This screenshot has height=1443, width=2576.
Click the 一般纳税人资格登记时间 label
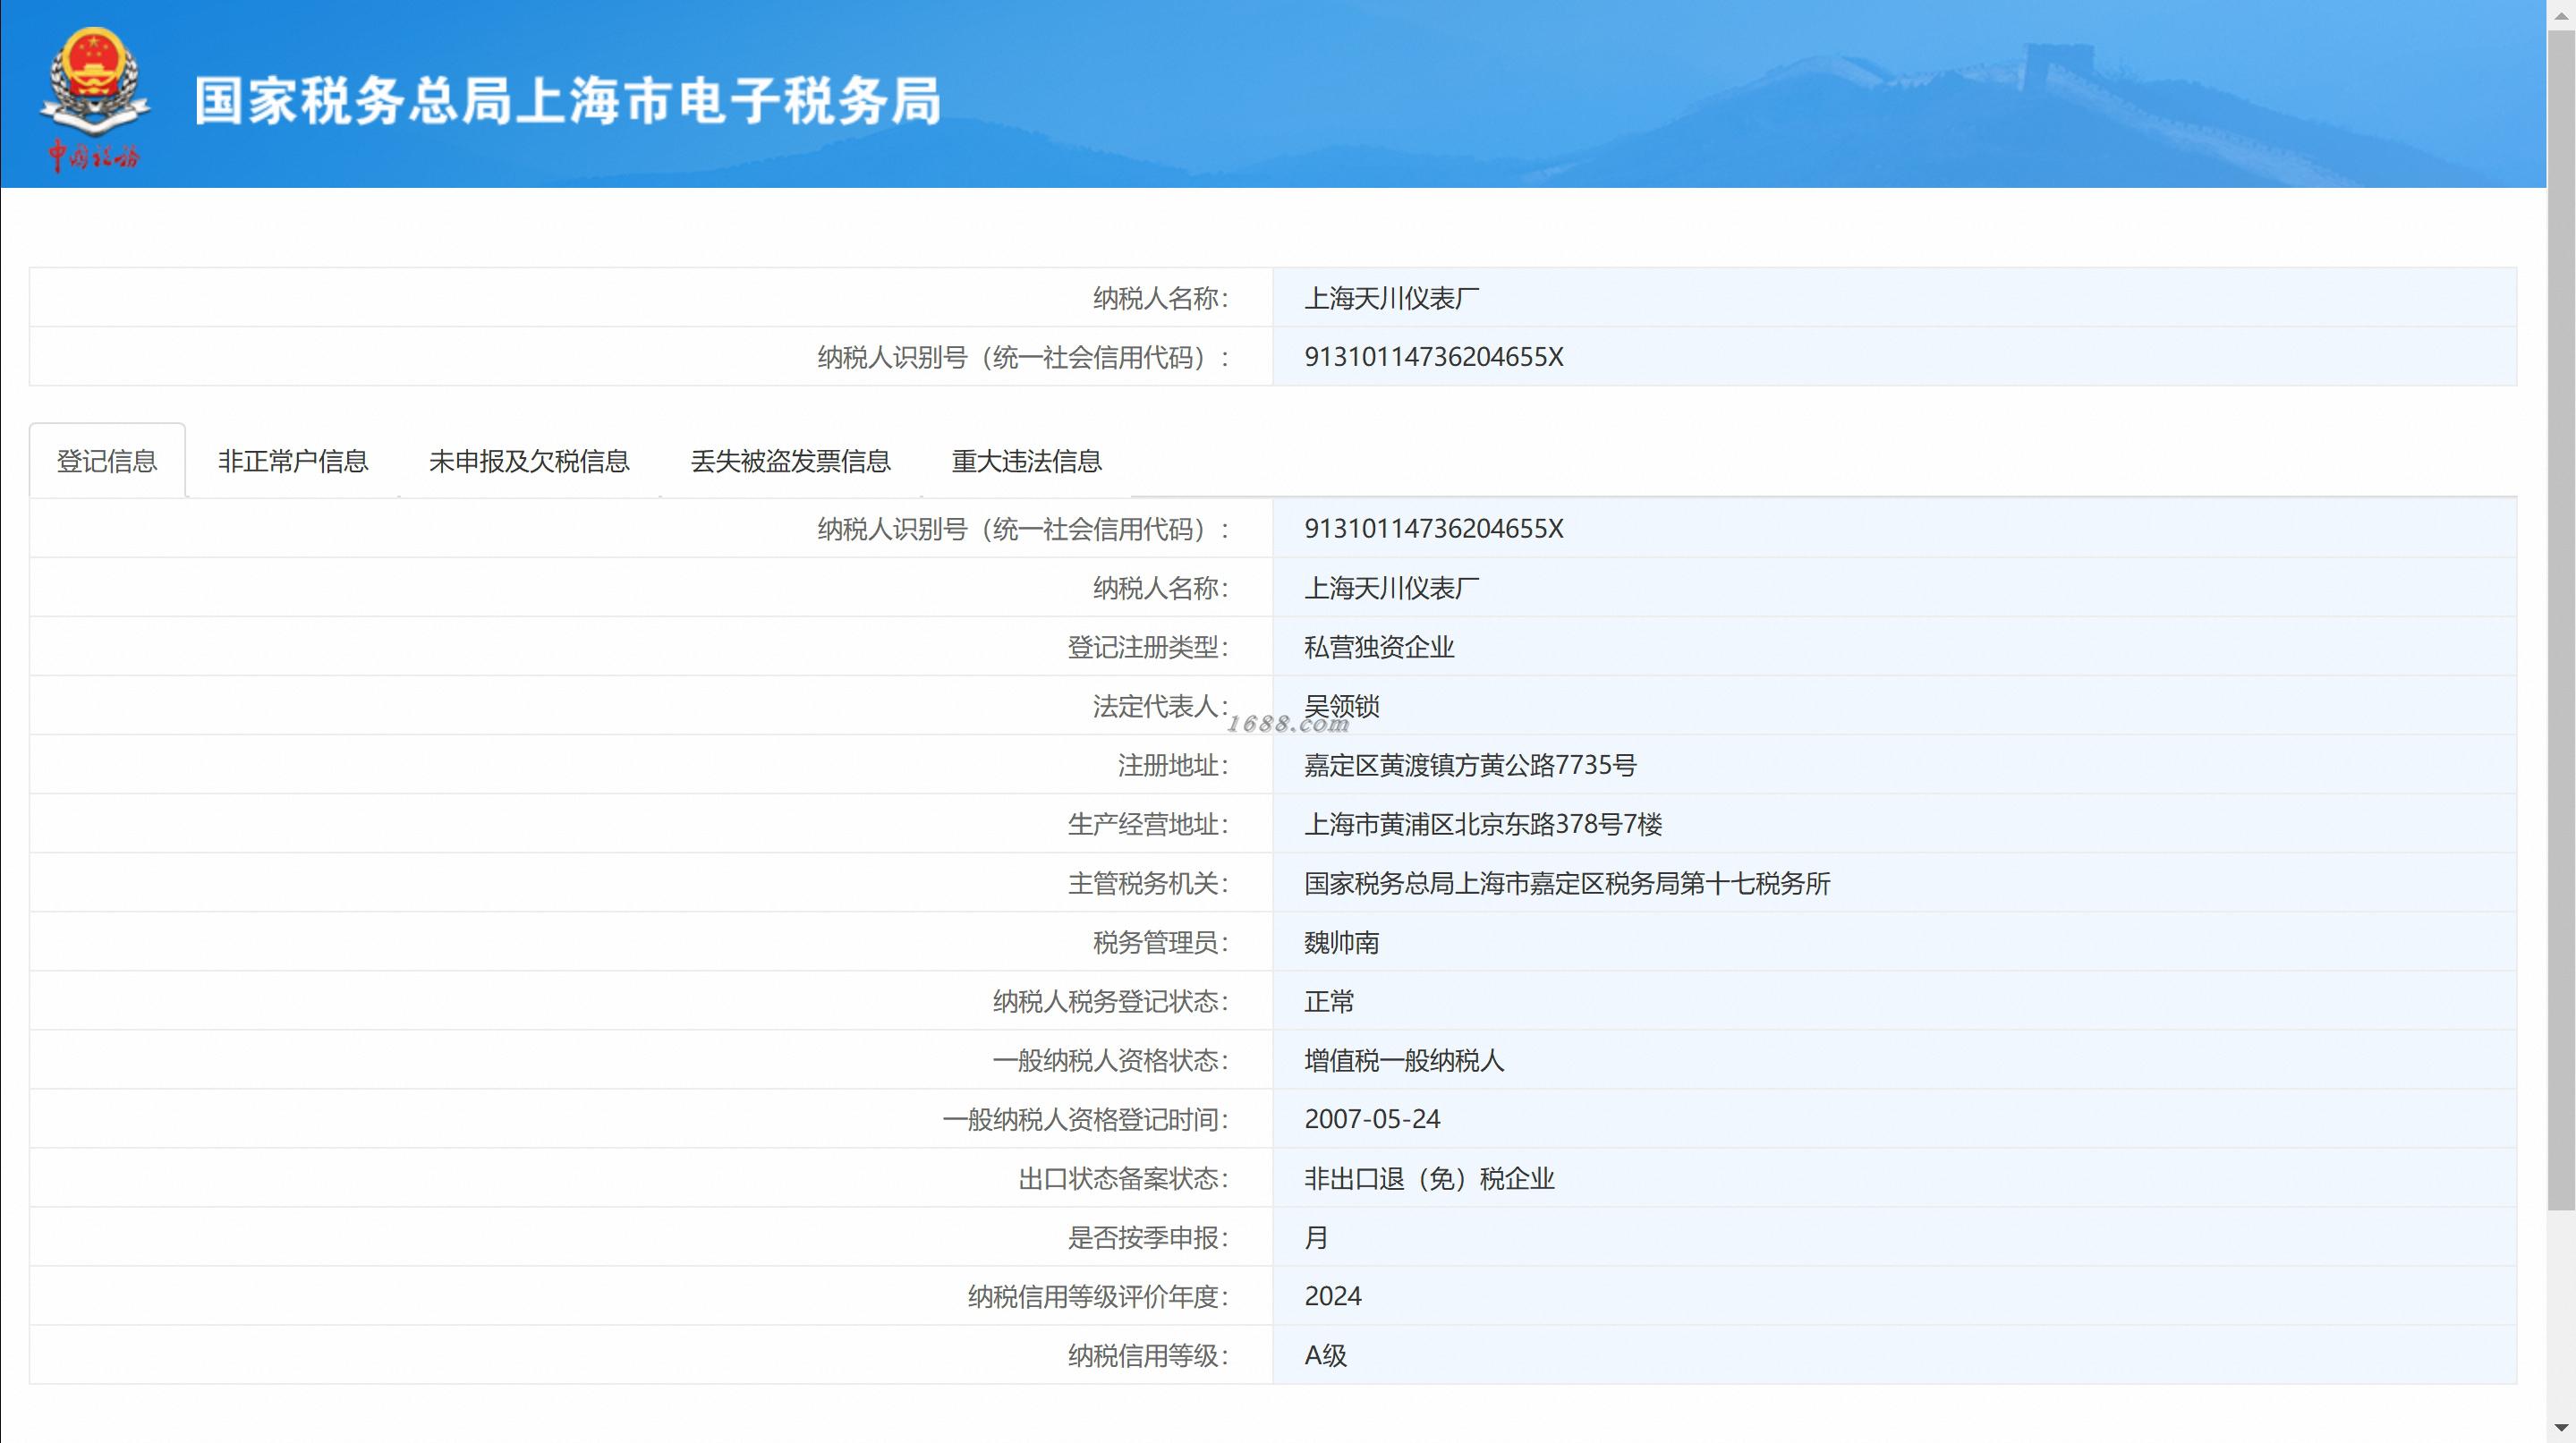click(1085, 1119)
